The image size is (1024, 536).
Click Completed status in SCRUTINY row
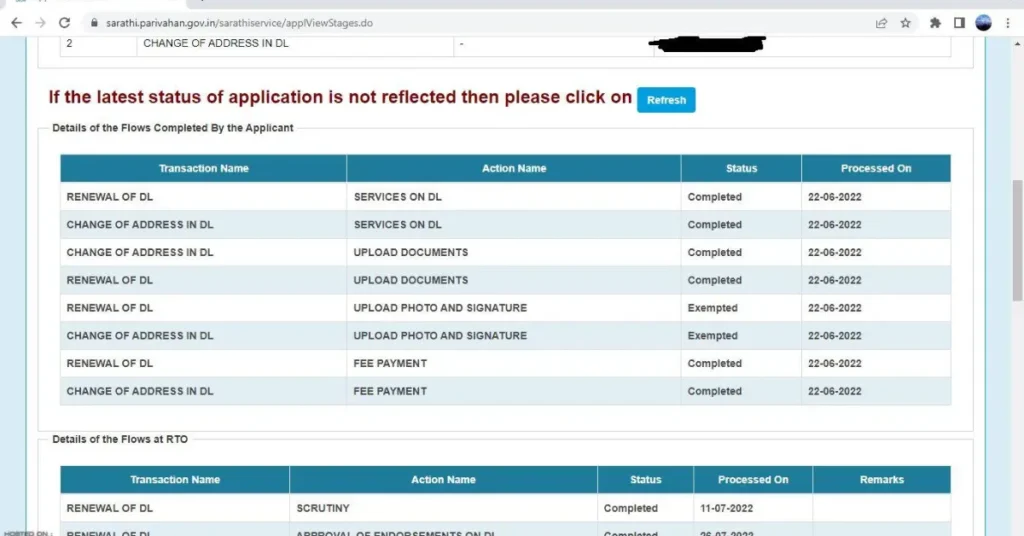tap(631, 508)
